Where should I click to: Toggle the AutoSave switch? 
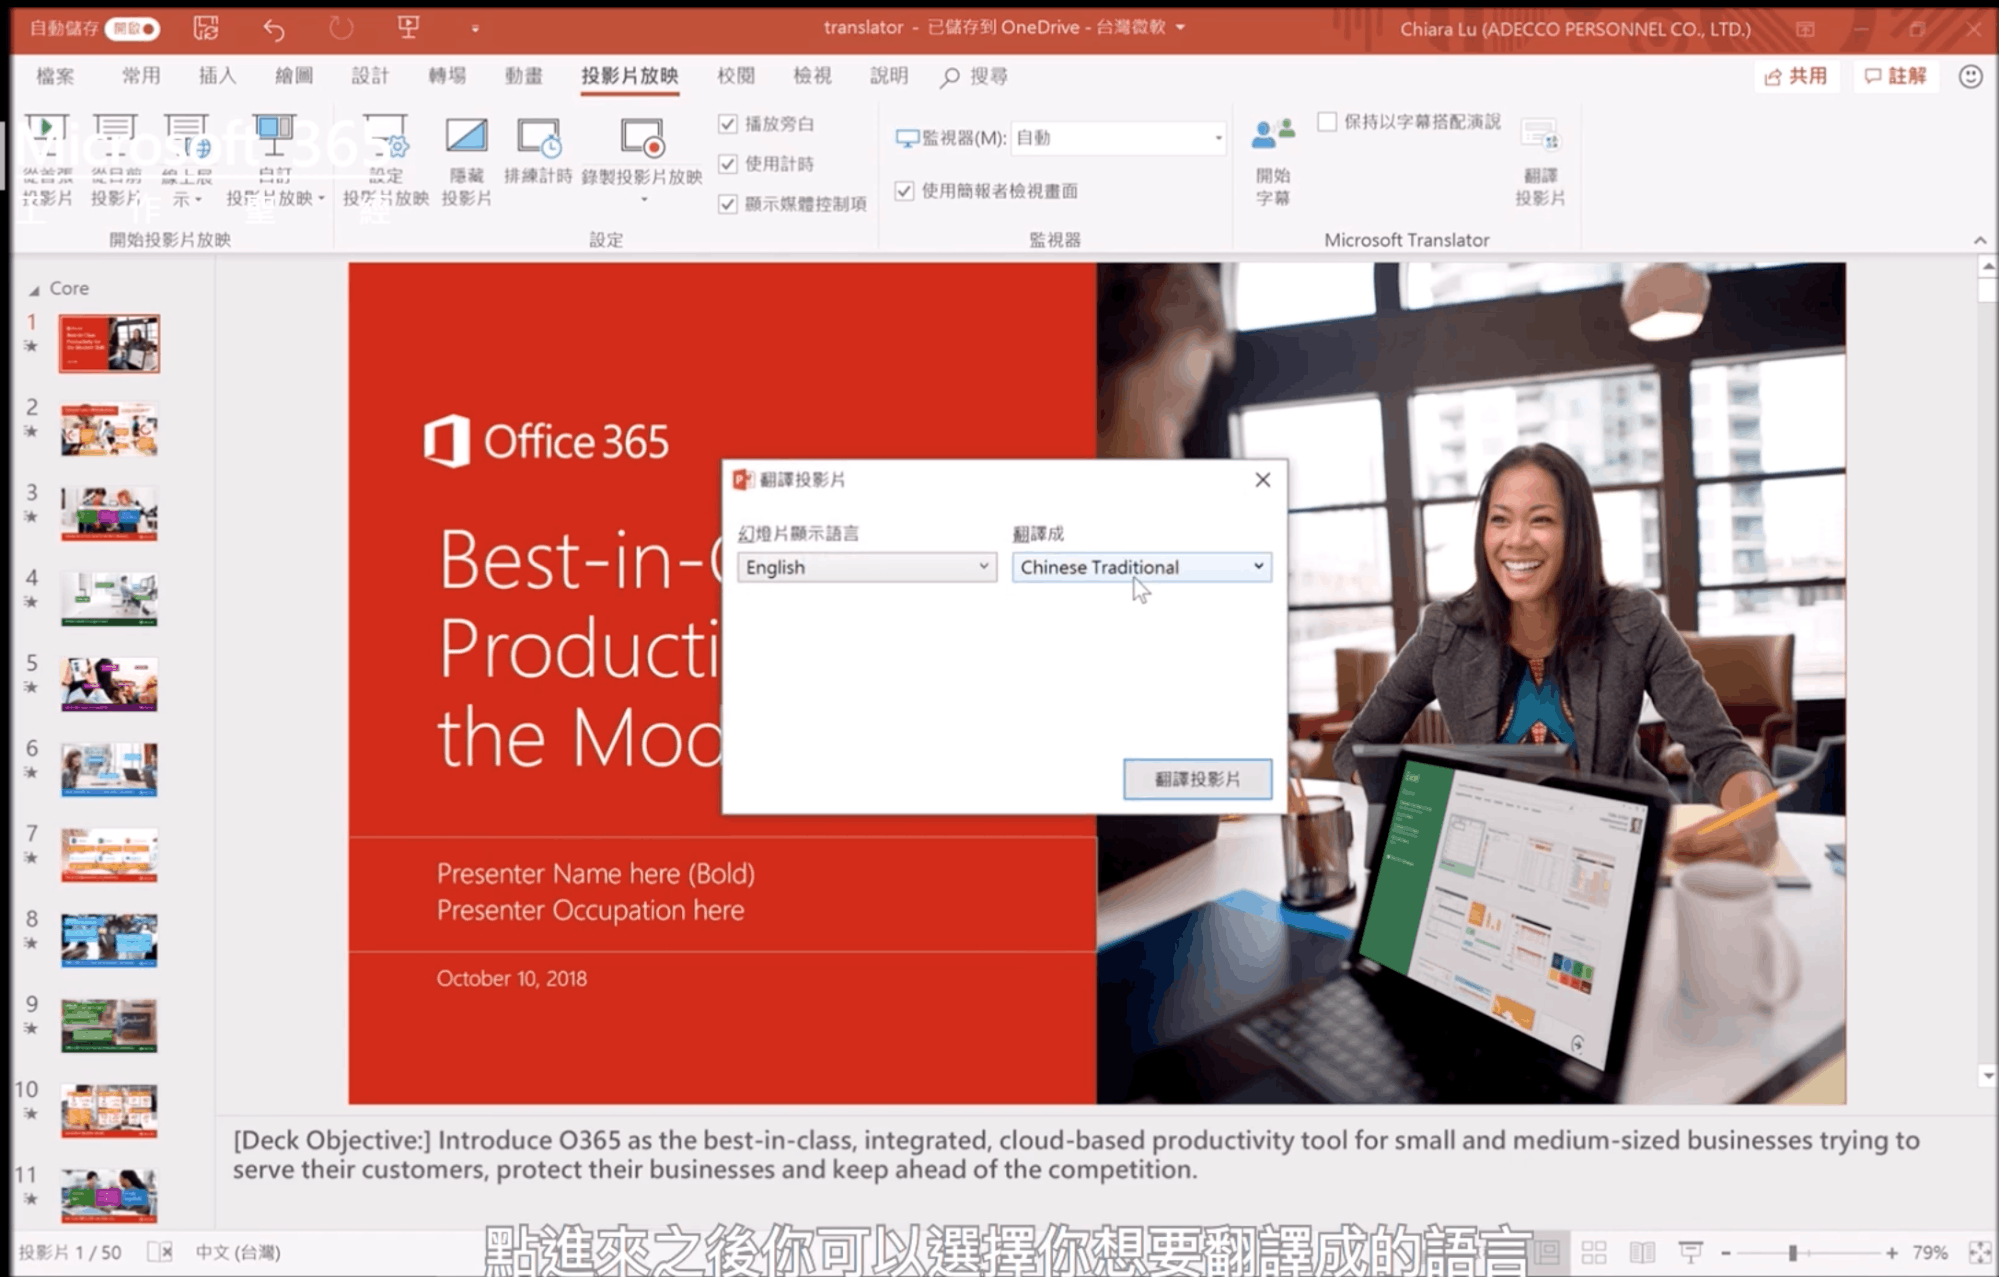click(132, 28)
